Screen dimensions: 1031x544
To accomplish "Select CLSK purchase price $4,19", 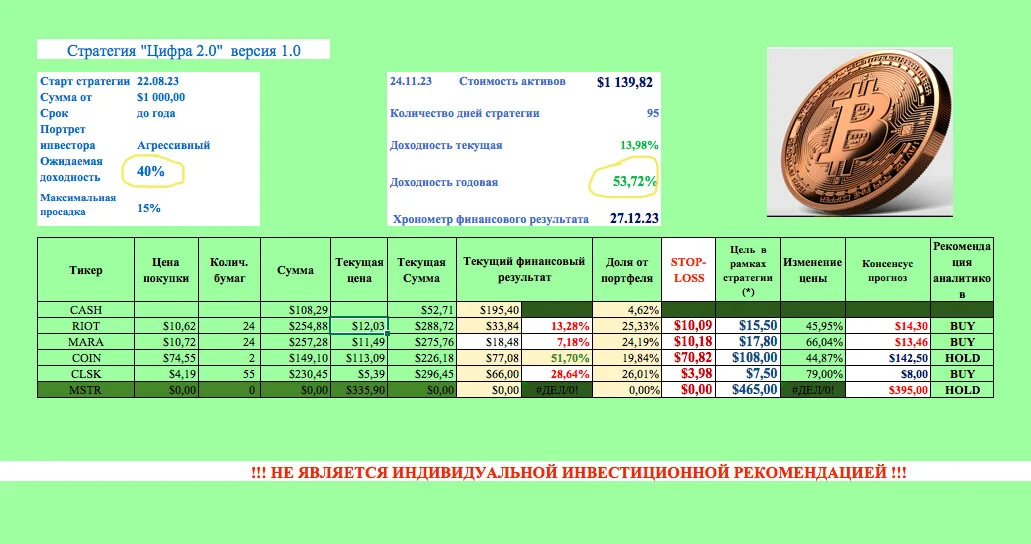I will (166, 374).
